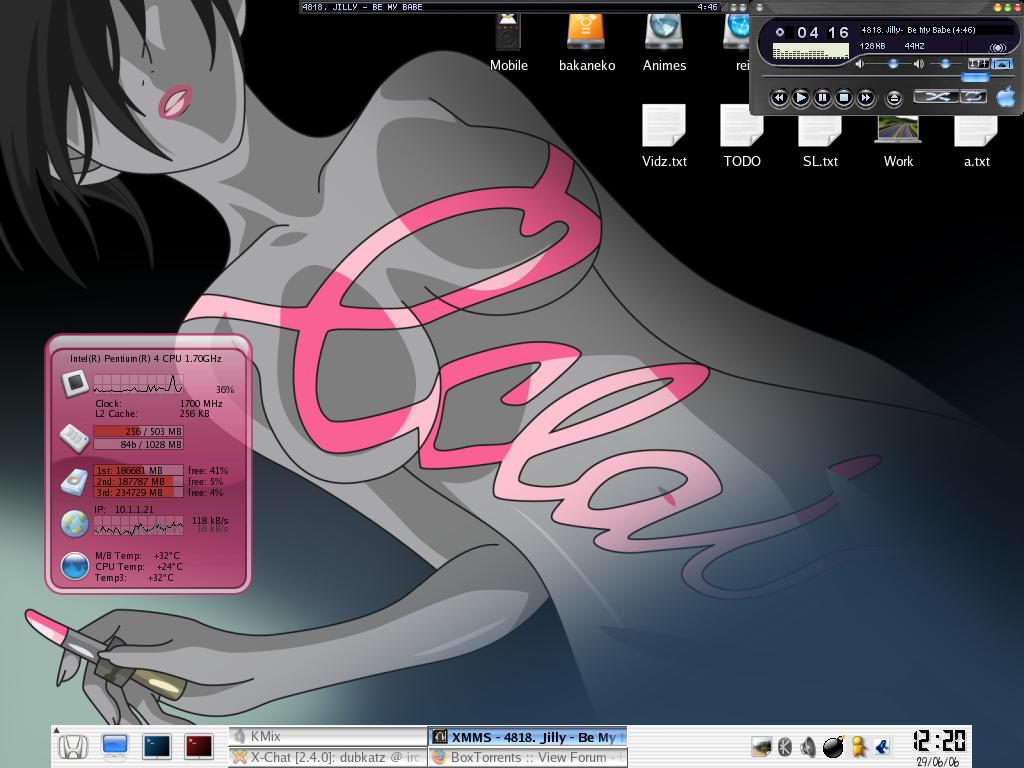This screenshot has width=1024, height=768.
Task: Toggle the XMMS playlist window
Action: click(x=1001, y=64)
